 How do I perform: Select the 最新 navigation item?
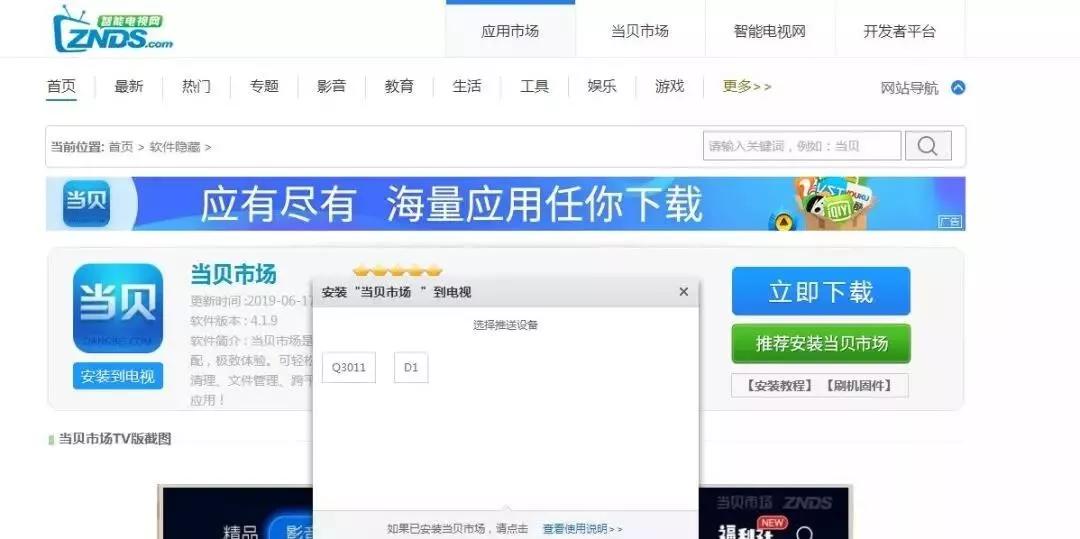[x=129, y=87]
